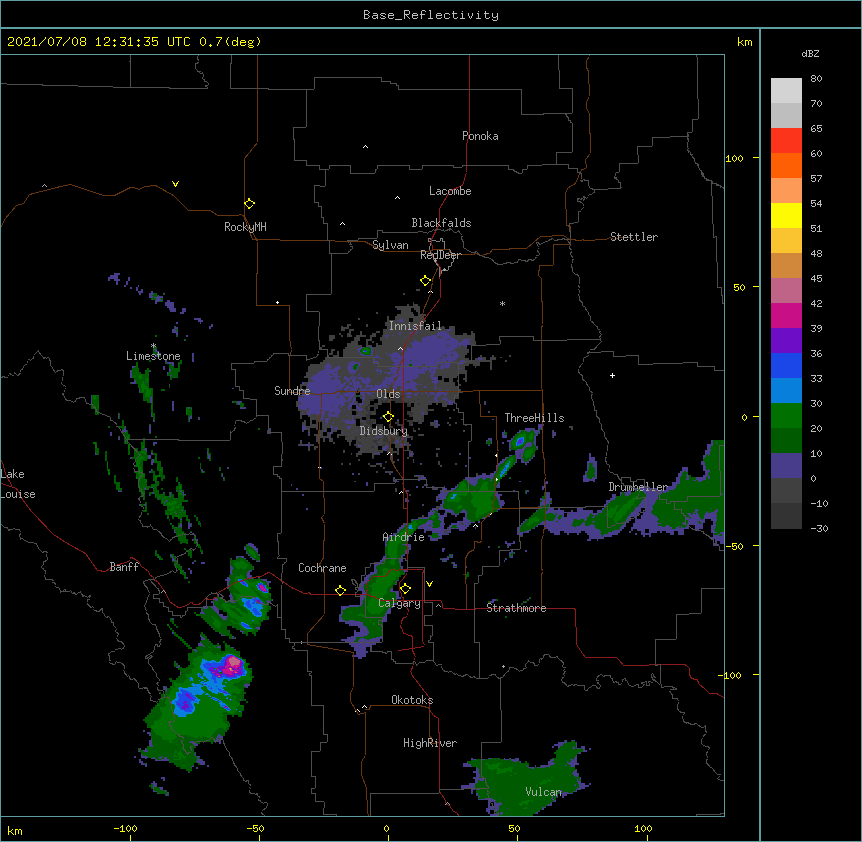Click the Olds town label

coord(388,394)
